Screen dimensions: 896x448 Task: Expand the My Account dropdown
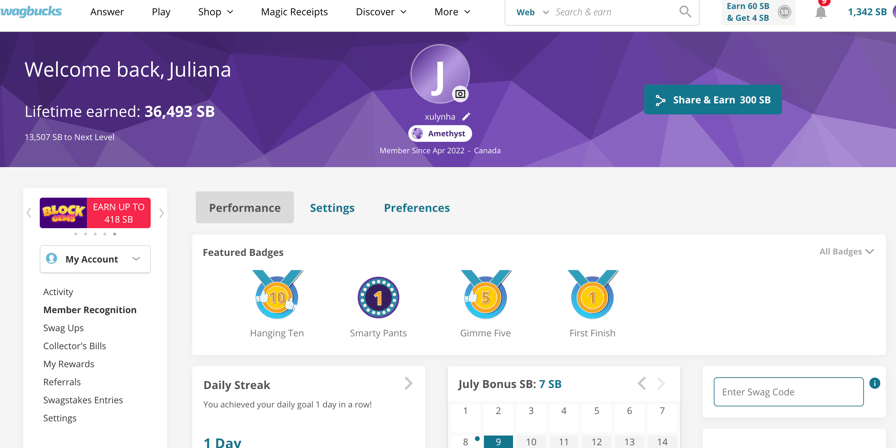point(95,259)
